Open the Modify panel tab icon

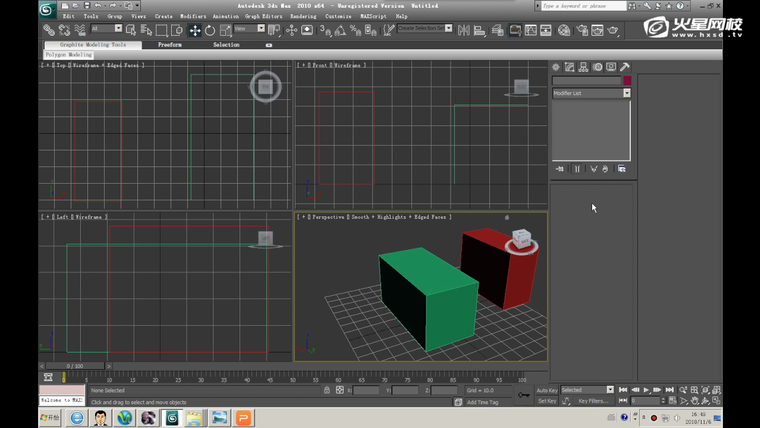(569, 67)
